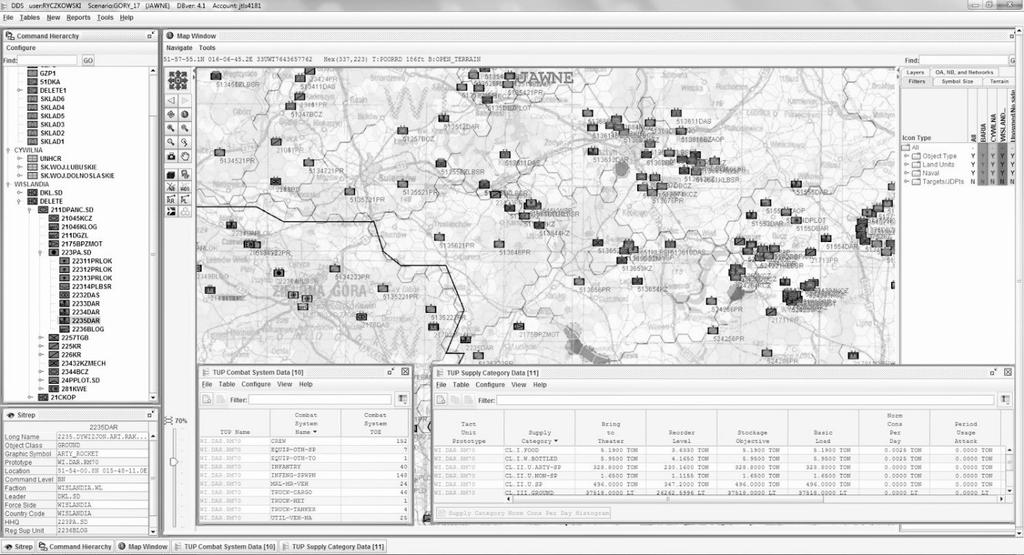Screen dimensions: 1024x555
Task: Click the Find field in Map Window
Action: click(x=964, y=60)
